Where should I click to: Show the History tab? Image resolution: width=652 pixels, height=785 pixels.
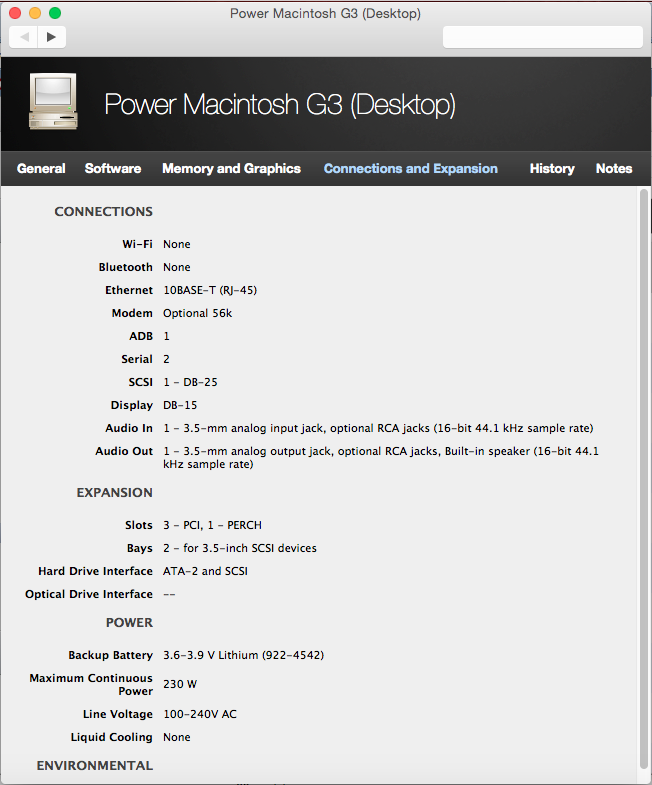552,169
